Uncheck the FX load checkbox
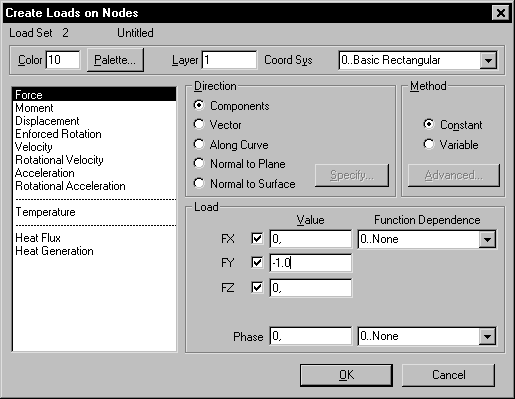This screenshot has width=515, height=399. click(257, 239)
